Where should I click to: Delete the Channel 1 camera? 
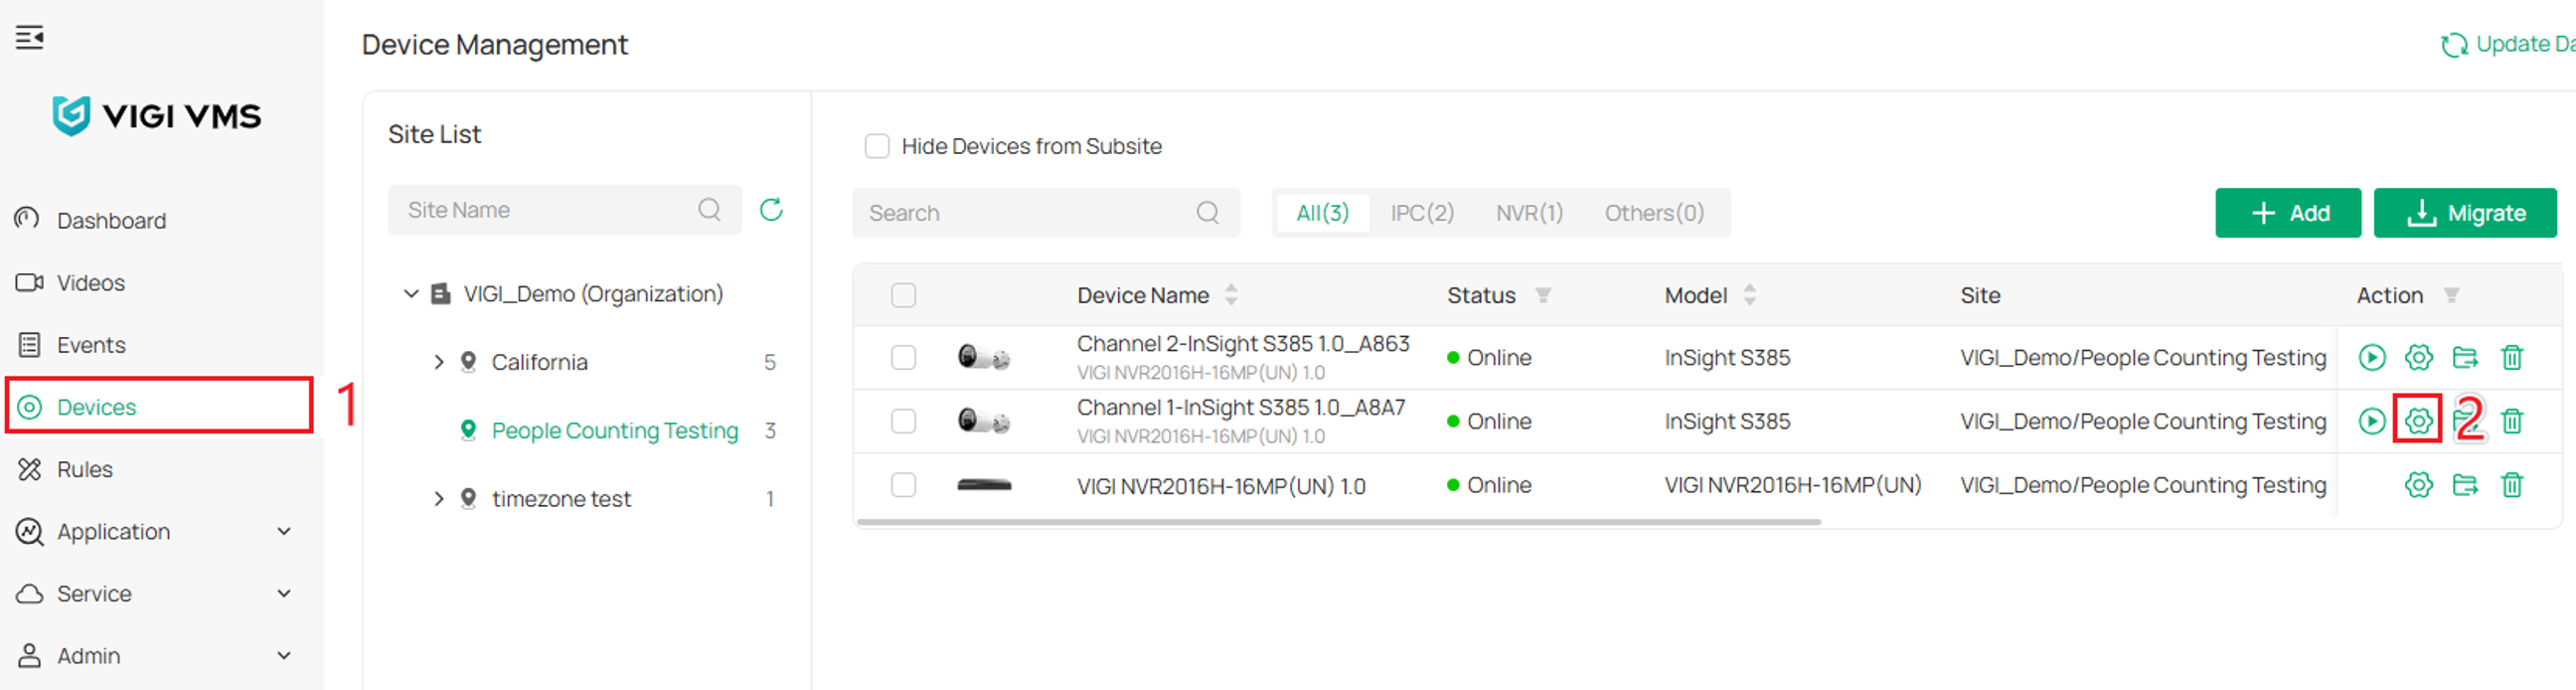tap(2512, 421)
